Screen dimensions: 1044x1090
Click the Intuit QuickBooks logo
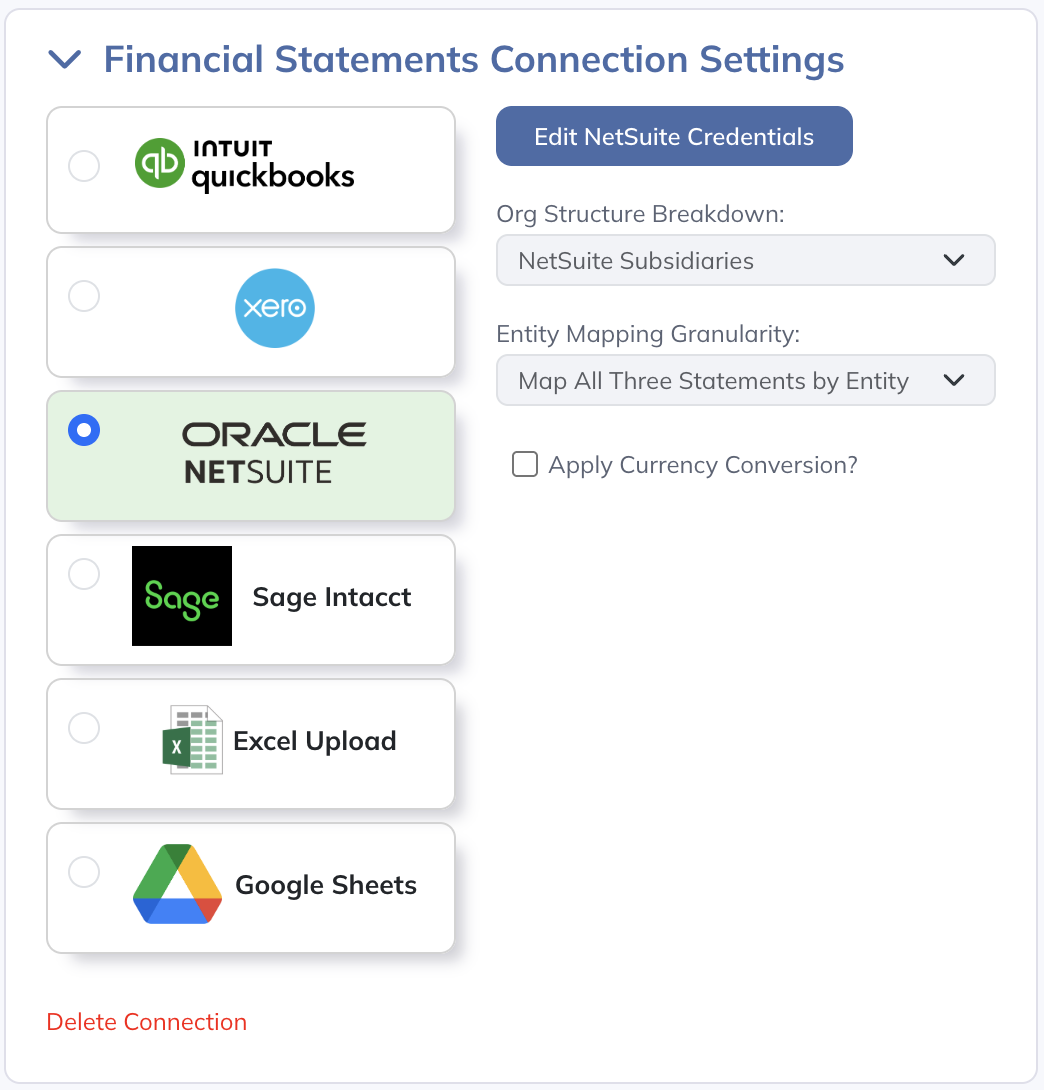[245, 165]
